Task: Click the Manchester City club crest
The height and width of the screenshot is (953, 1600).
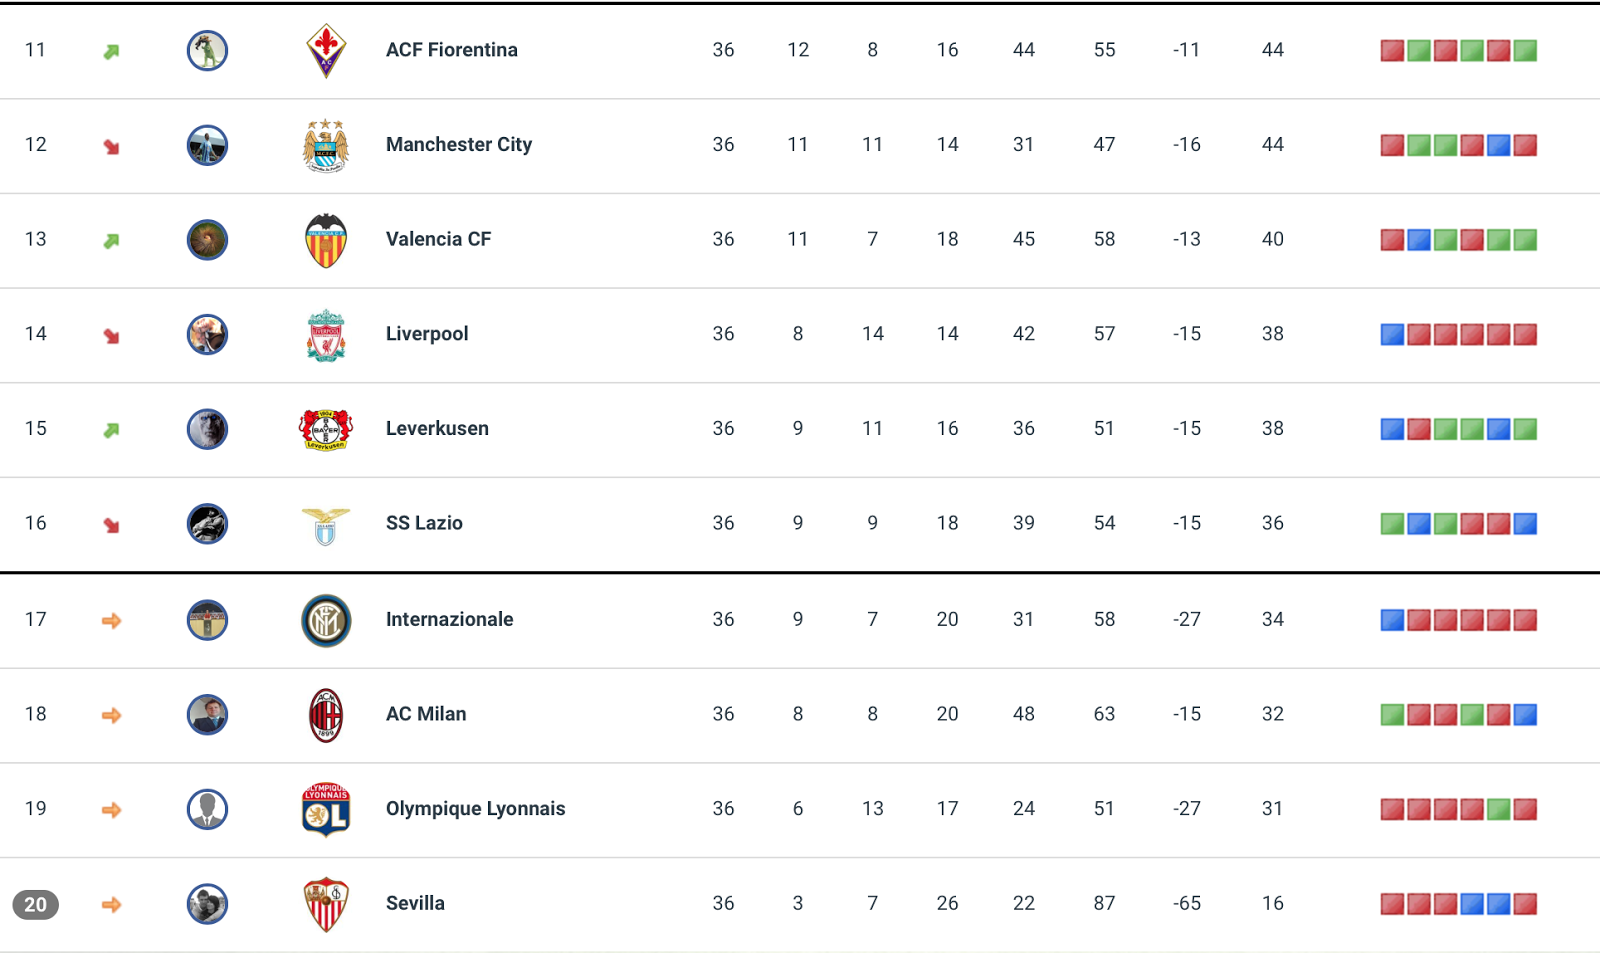Action: point(326,146)
